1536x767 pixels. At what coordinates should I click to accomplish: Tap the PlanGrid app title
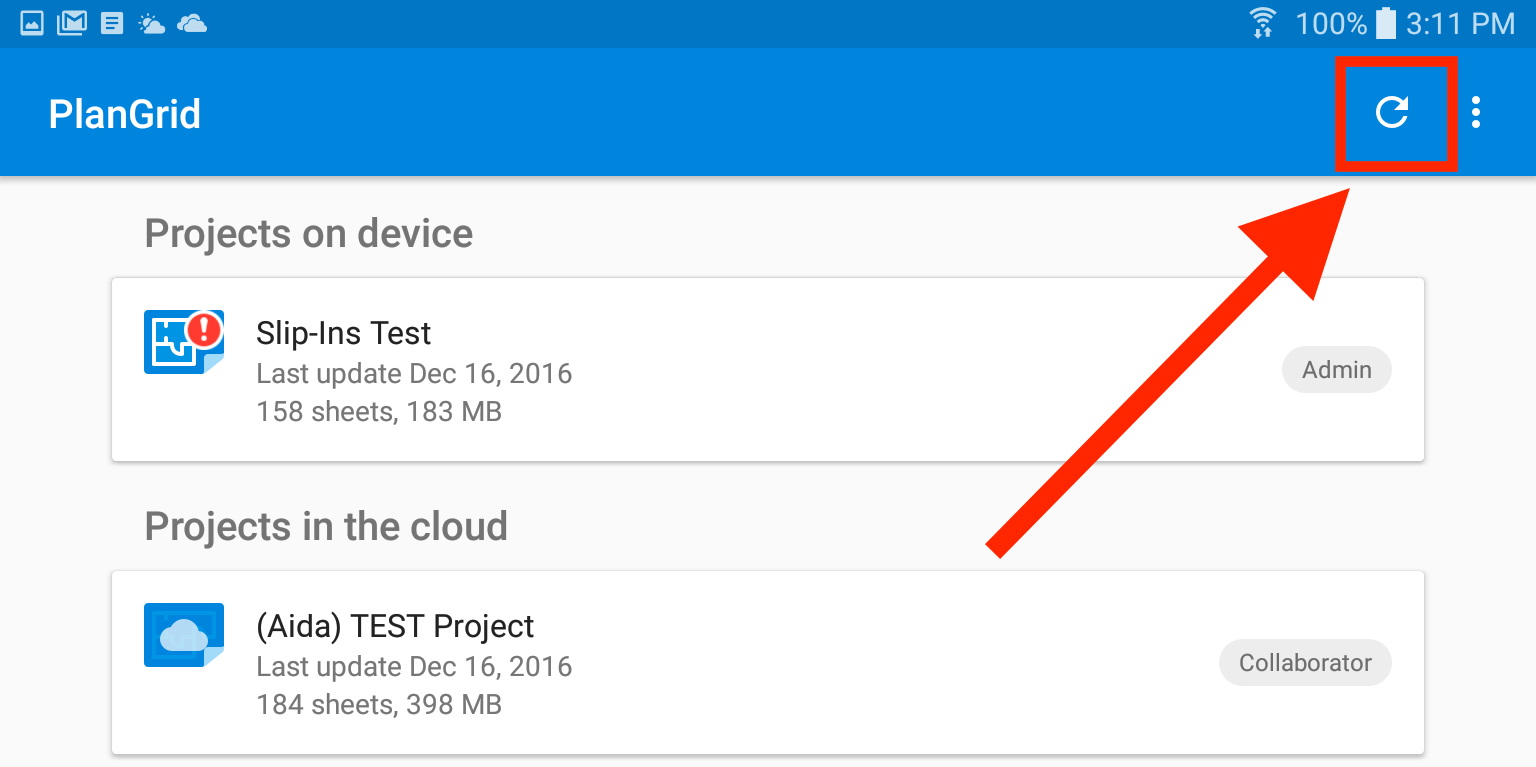click(125, 114)
